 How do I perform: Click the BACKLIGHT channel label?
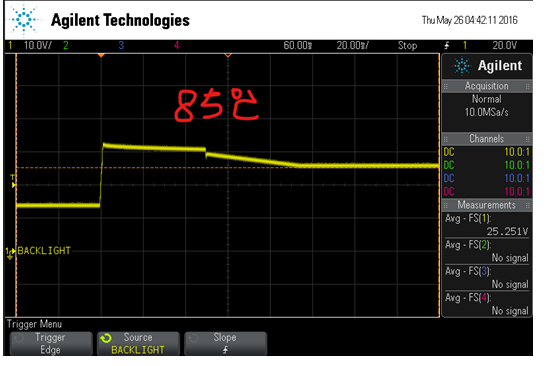[44, 251]
